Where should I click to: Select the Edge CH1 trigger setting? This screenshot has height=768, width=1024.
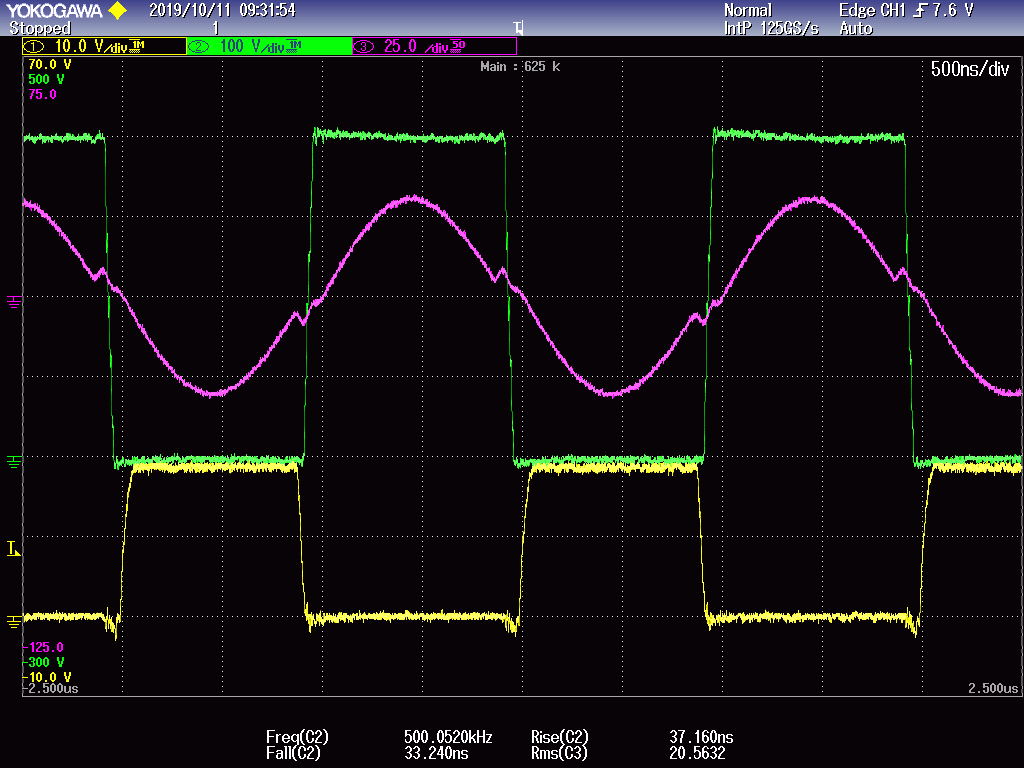[872, 11]
